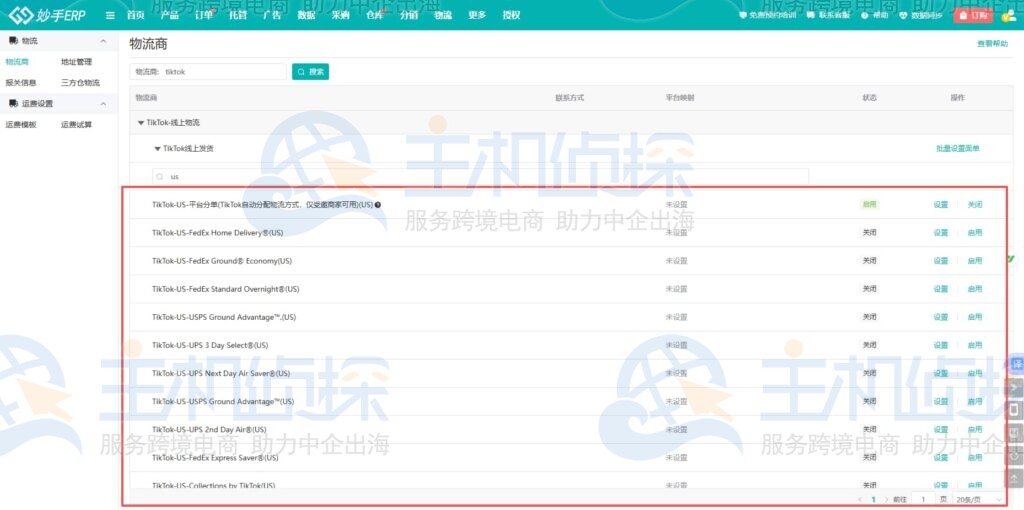Select TikTok-US-FedEx Standard Overnight text
Screen dimensions: 1024x510
pos(225,289)
